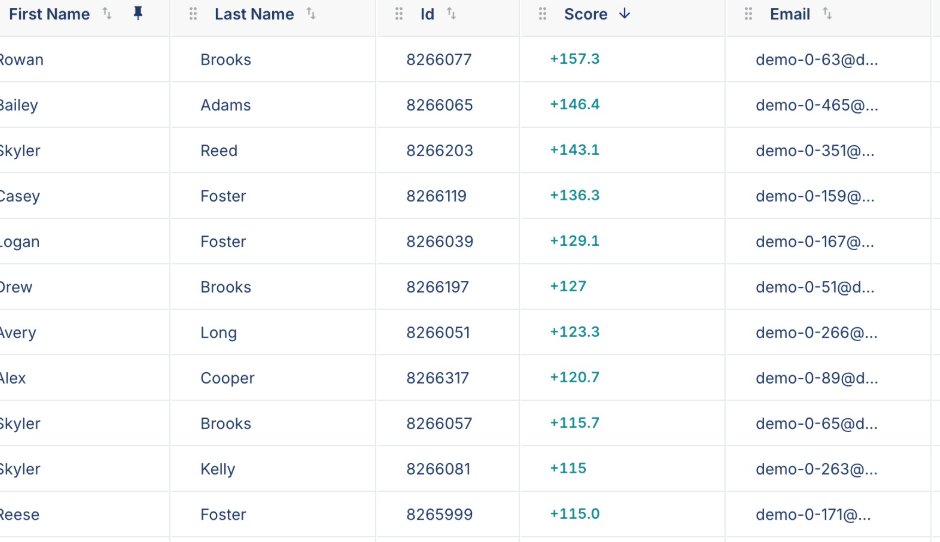This screenshot has width=940, height=542.
Task: Sort by Email using its sort arrows
Action: click(827, 13)
